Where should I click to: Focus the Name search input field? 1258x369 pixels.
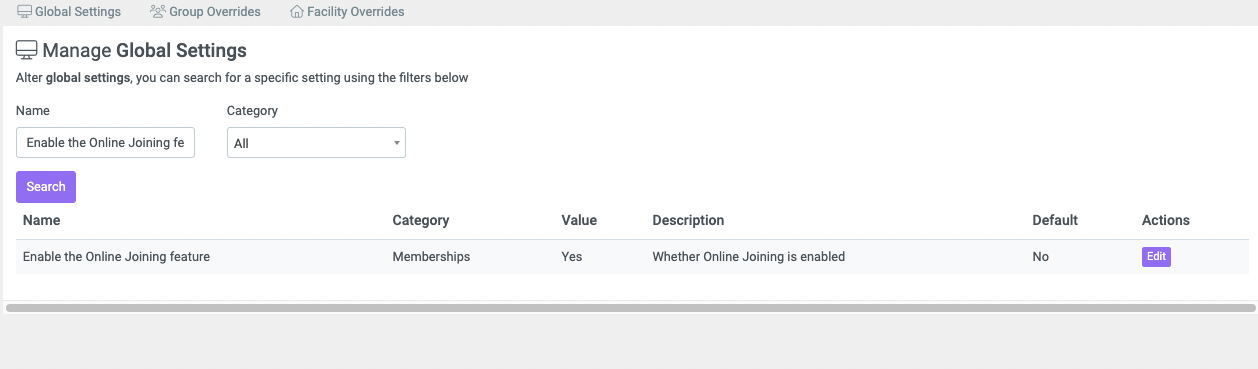106,143
